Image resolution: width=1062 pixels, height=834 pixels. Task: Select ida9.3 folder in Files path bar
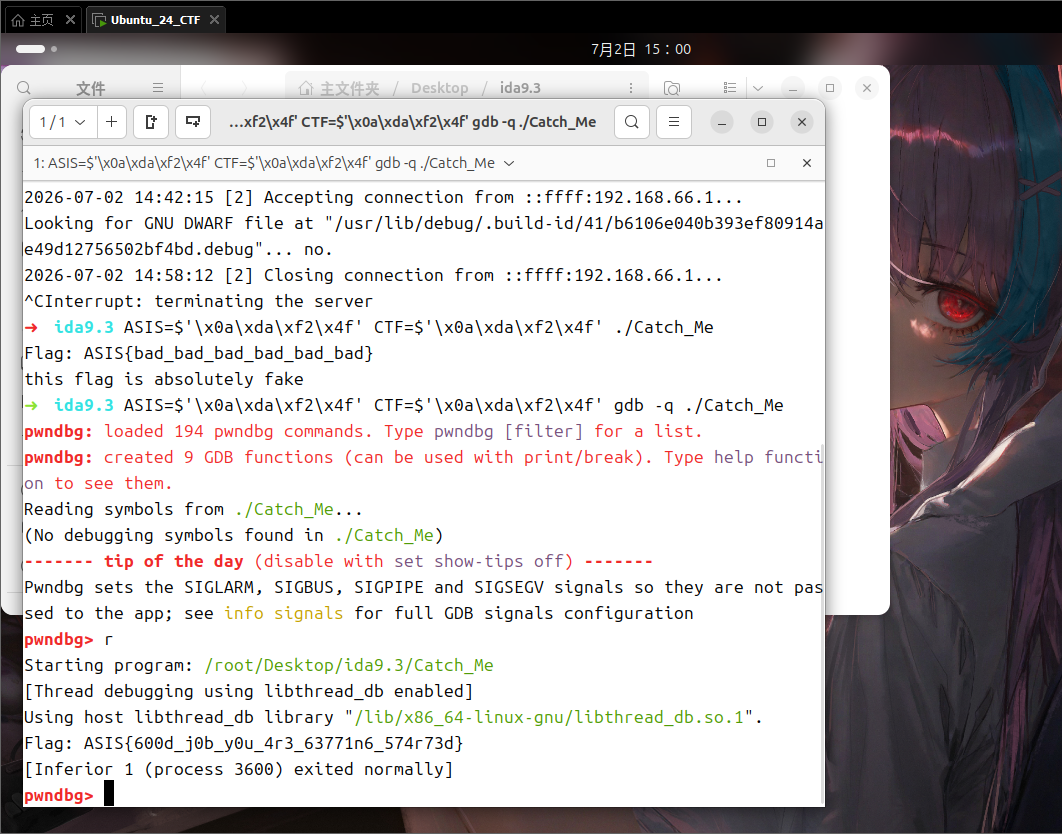[x=520, y=88]
